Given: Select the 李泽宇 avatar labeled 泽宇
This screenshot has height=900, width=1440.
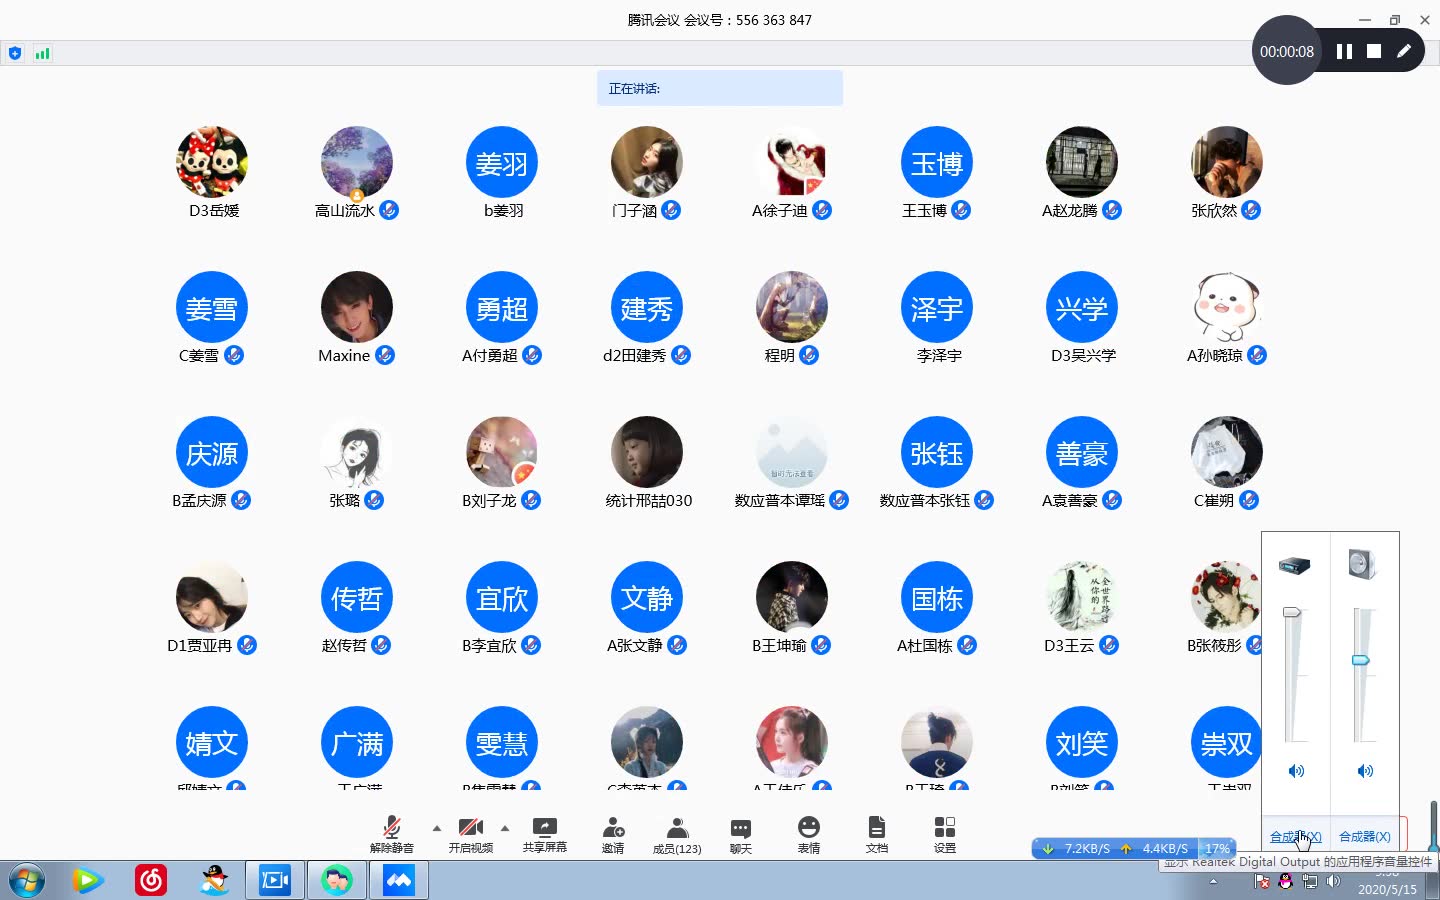Looking at the screenshot, I should [x=937, y=307].
